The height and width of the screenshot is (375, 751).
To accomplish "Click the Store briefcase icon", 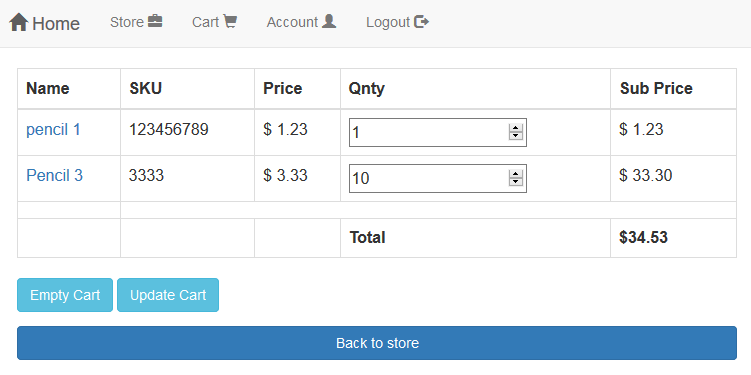I will (155, 21).
